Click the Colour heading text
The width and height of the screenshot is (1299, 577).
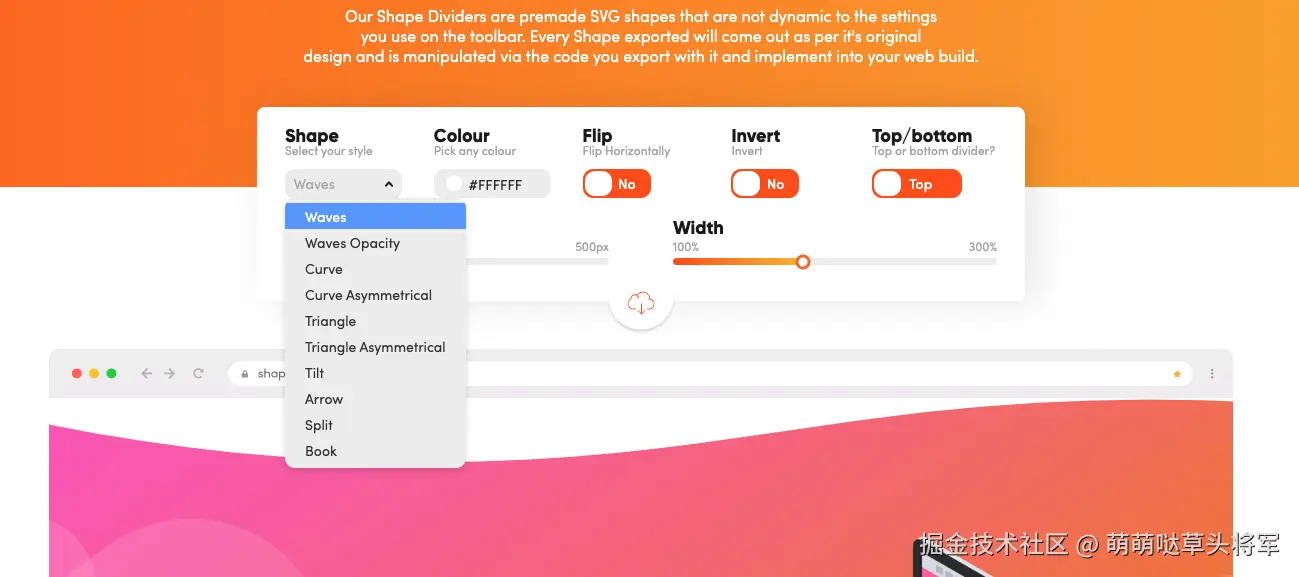point(462,136)
